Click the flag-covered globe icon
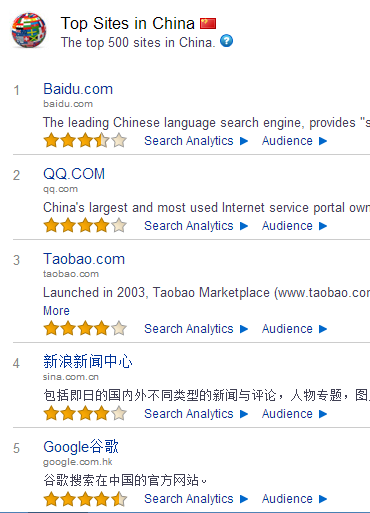Screen dimensions: 370x513 coord(29,30)
